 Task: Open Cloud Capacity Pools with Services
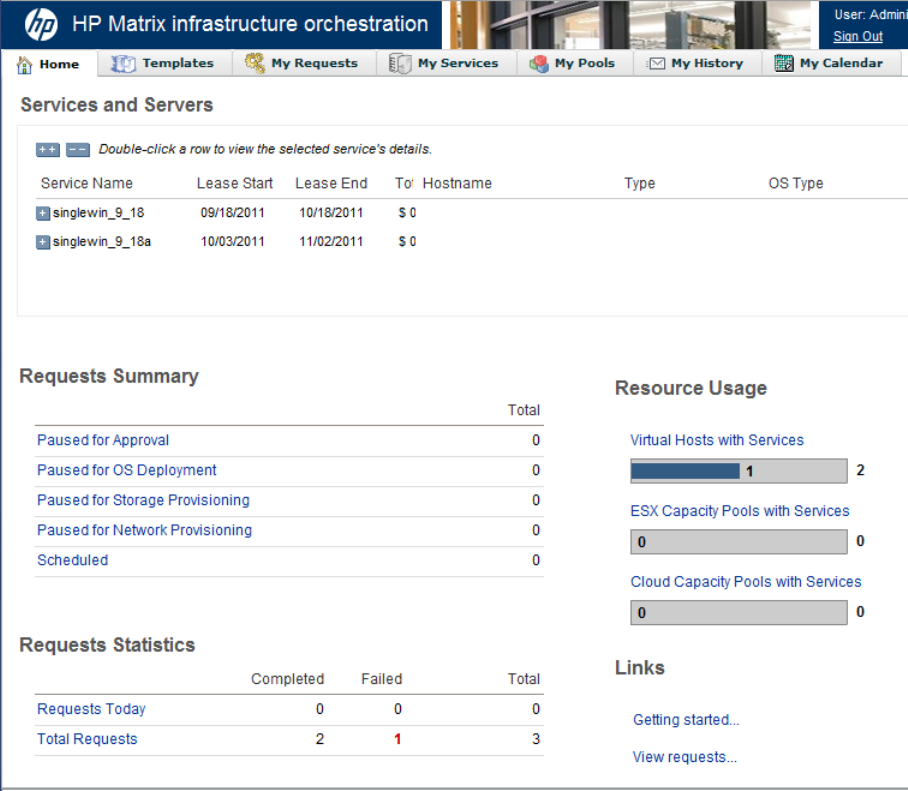pos(745,581)
